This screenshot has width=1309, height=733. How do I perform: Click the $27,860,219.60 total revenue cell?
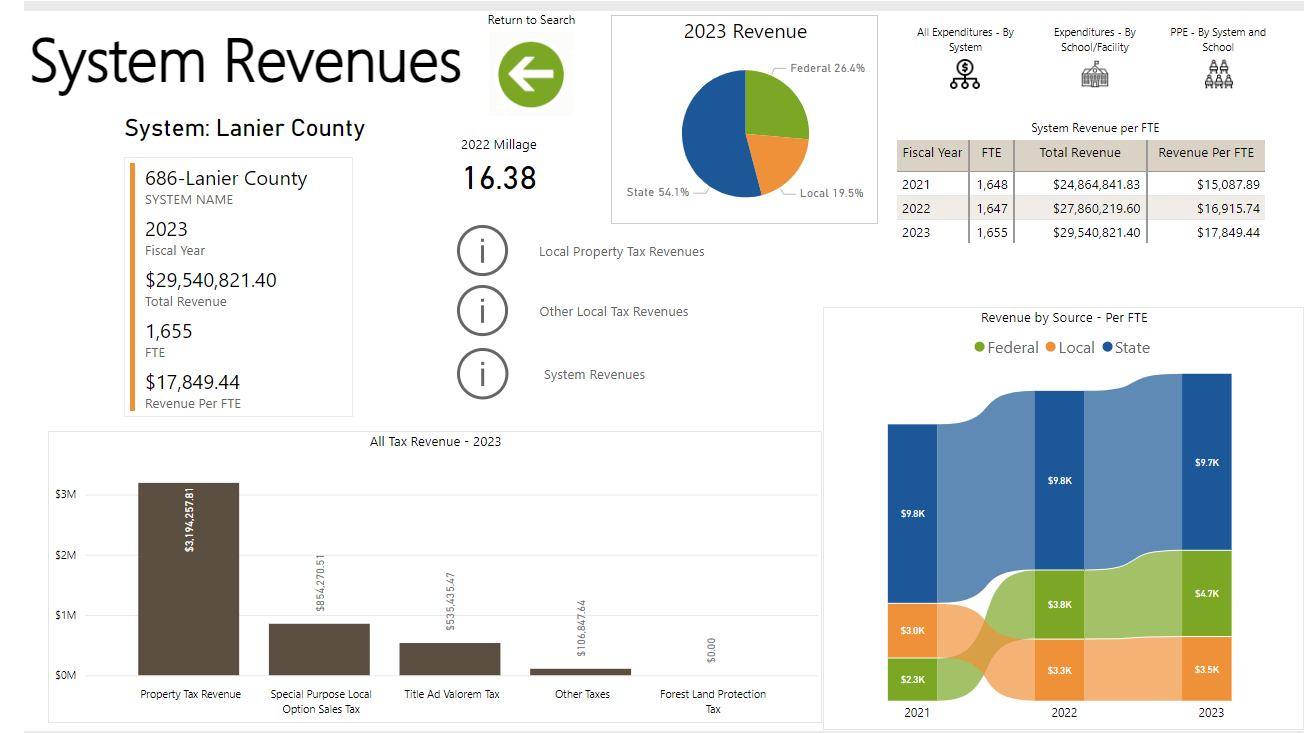pyautogui.click(x=1080, y=208)
